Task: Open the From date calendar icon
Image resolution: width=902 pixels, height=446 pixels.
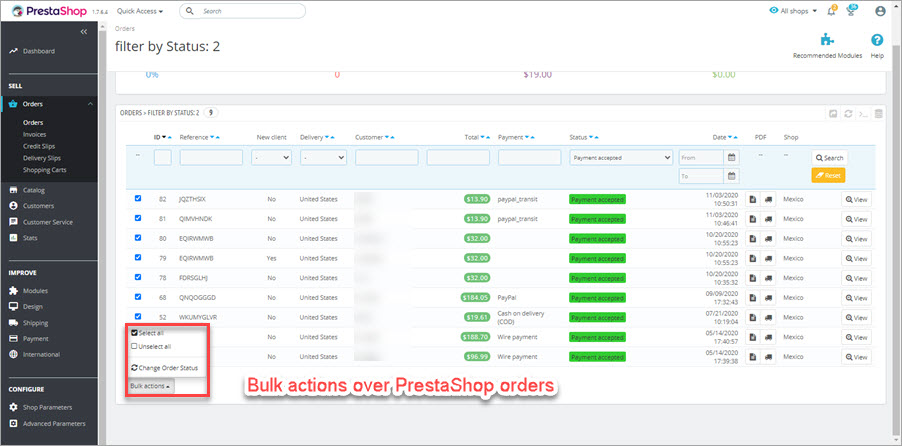Action: tap(732, 157)
